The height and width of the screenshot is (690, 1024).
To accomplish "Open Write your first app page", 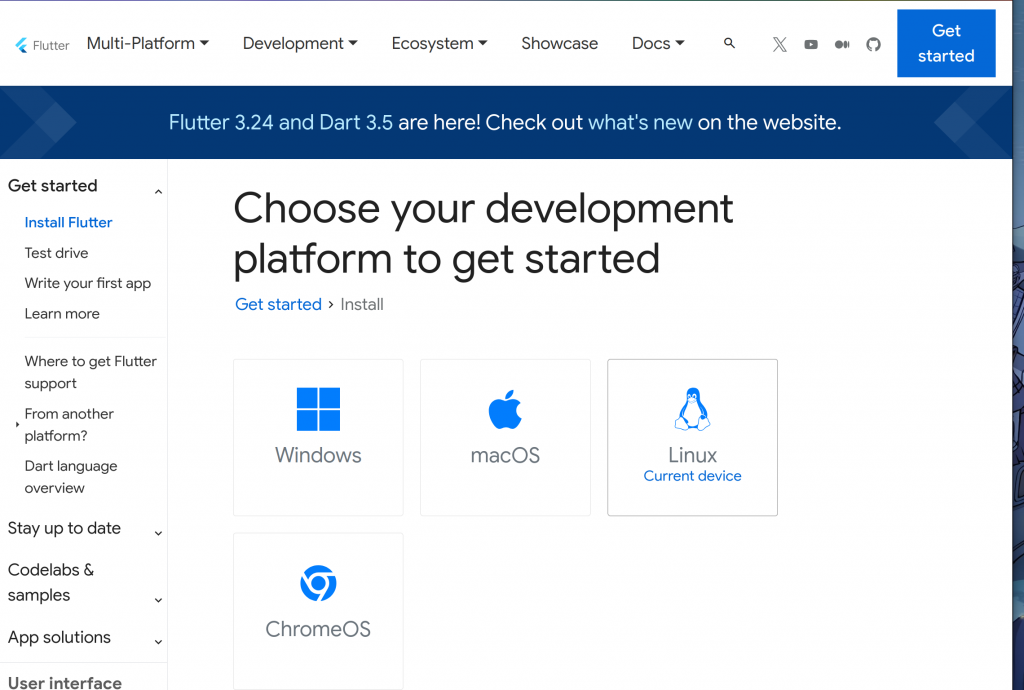I will [x=88, y=283].
